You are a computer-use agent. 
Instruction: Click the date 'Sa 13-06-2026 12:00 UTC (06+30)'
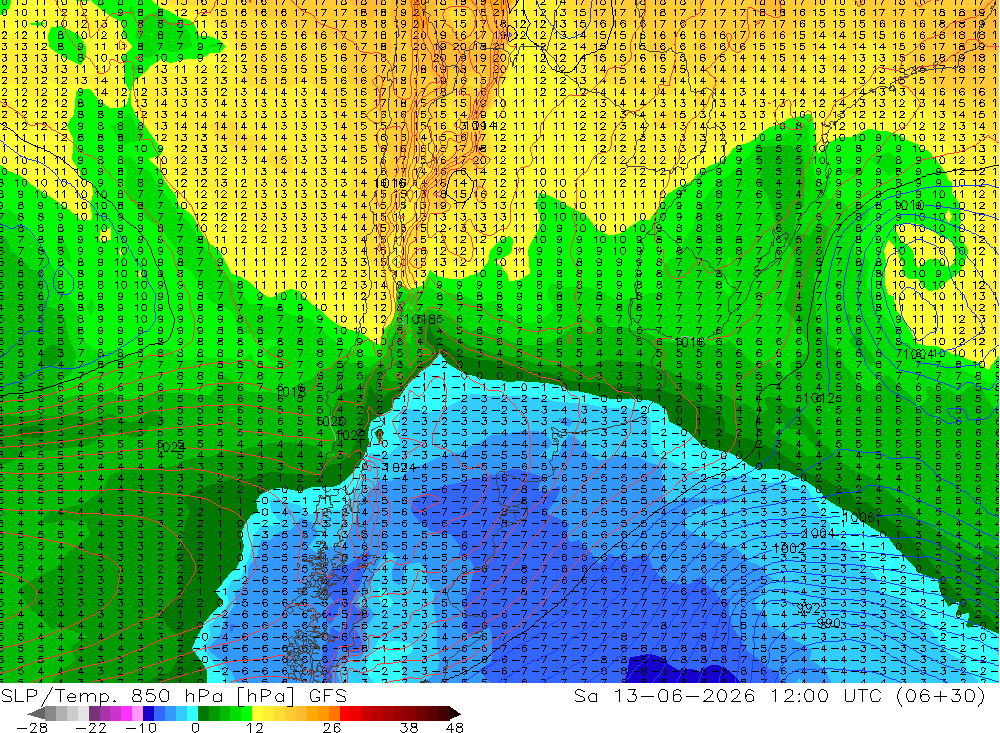coord(779,695)
